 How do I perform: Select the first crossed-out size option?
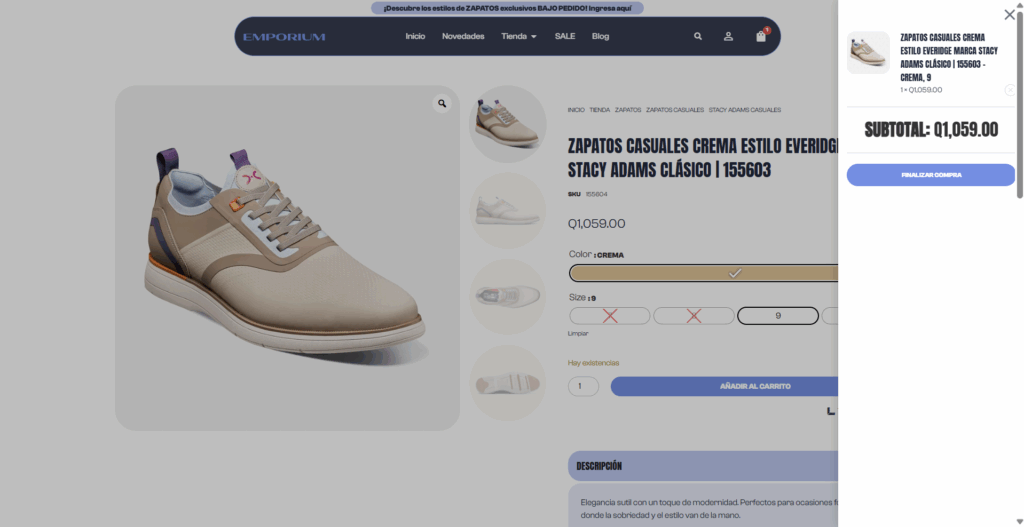click(x=610, y=316)
